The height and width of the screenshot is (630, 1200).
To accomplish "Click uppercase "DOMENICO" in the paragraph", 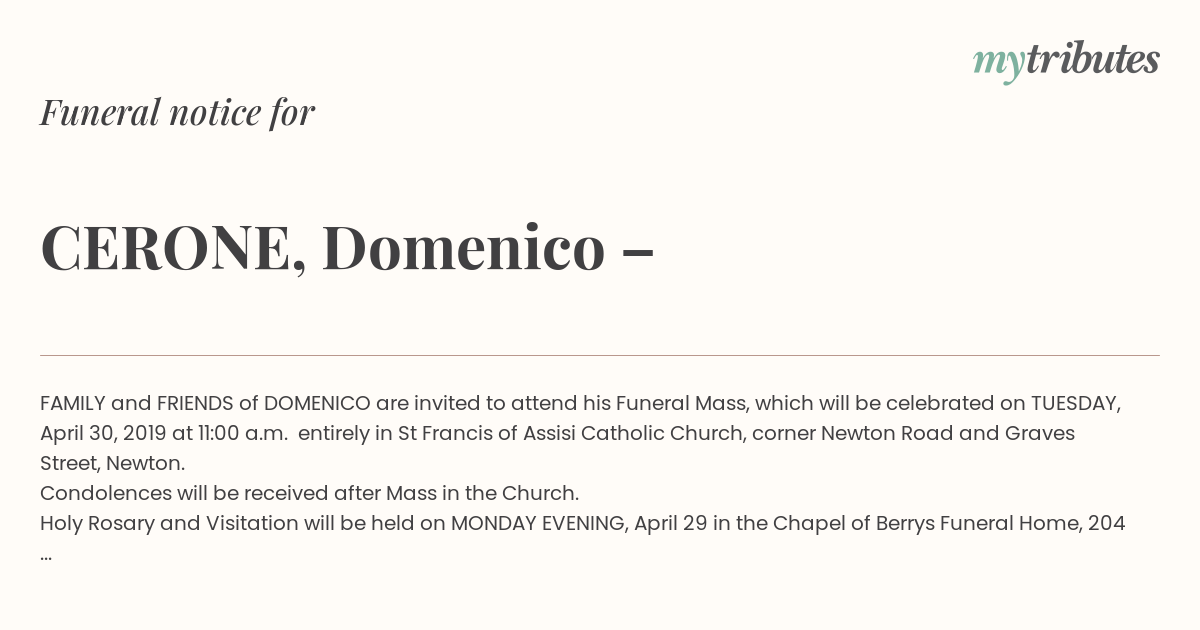I will click(x=317, y=404).
